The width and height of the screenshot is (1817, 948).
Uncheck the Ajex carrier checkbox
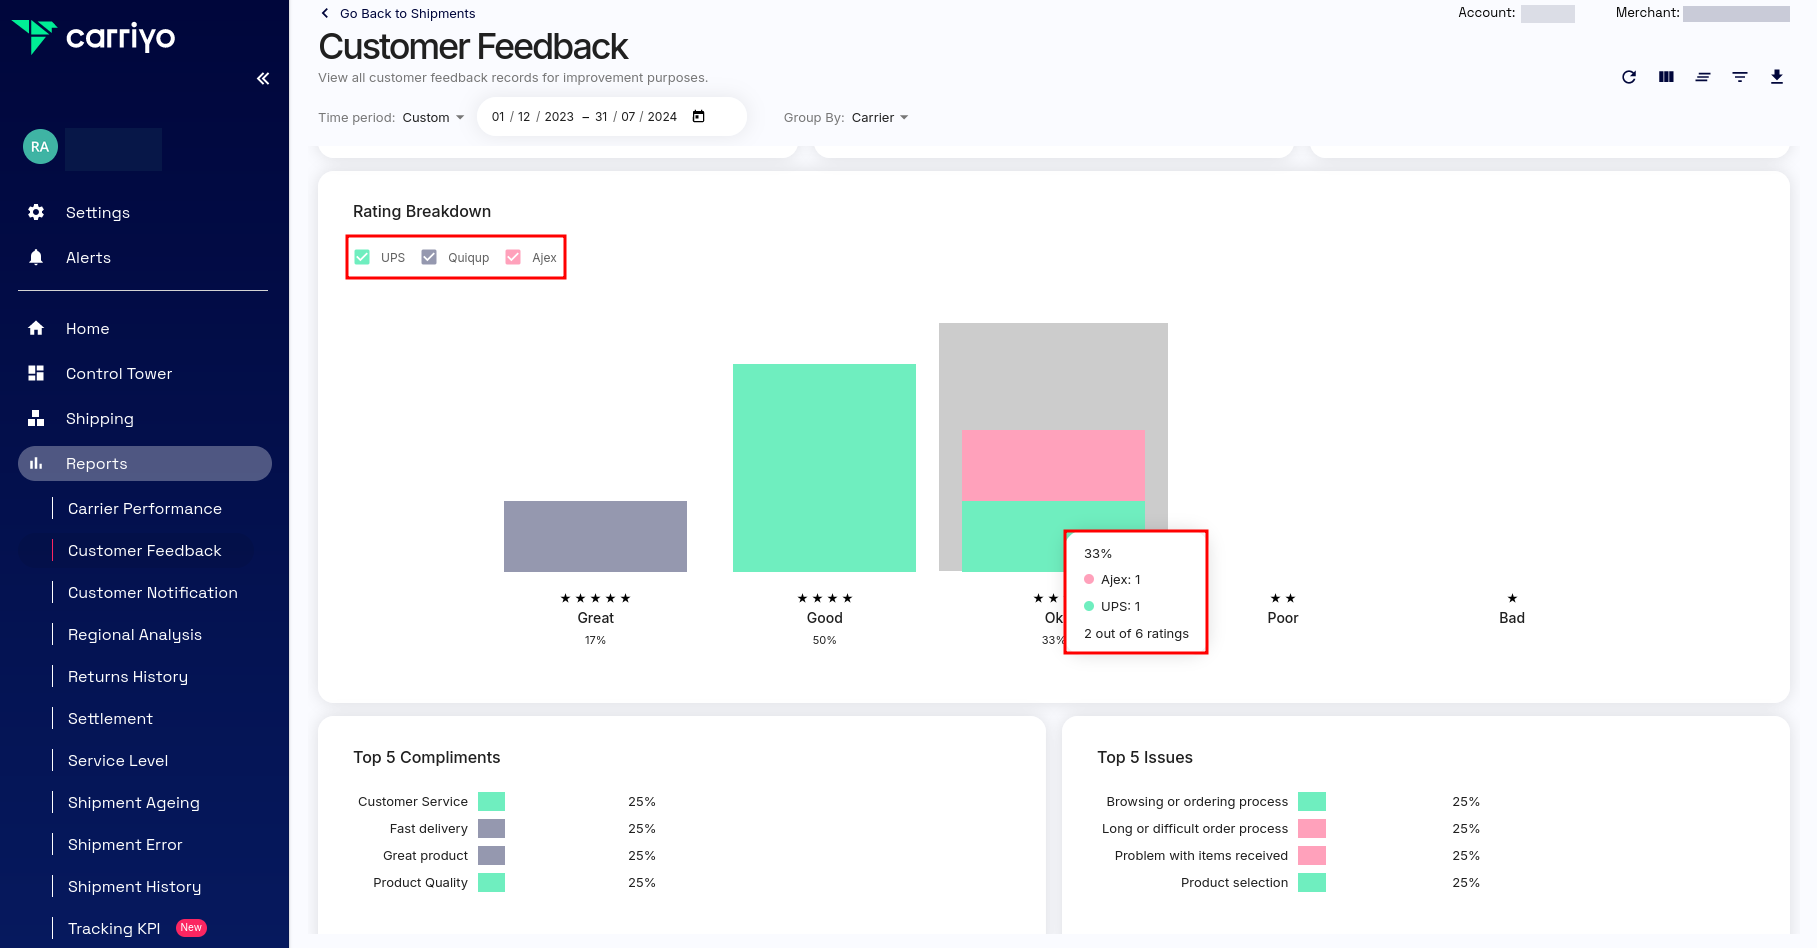[x=513, y=257]
